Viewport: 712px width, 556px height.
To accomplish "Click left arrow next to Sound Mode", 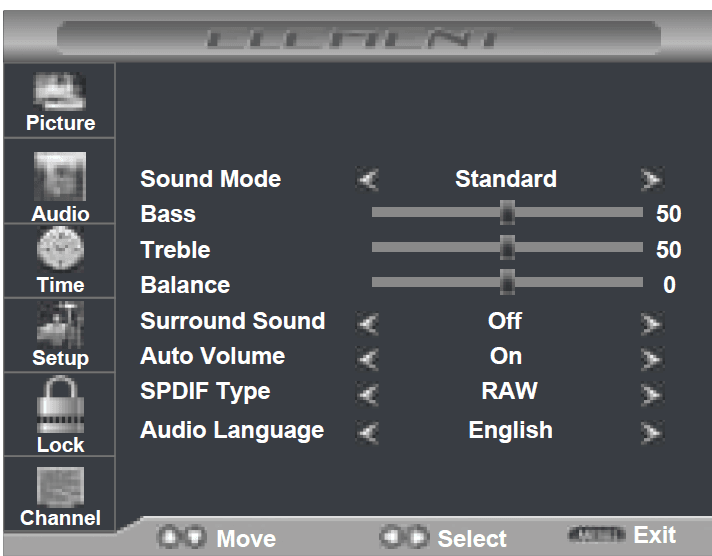I will 368,181.
